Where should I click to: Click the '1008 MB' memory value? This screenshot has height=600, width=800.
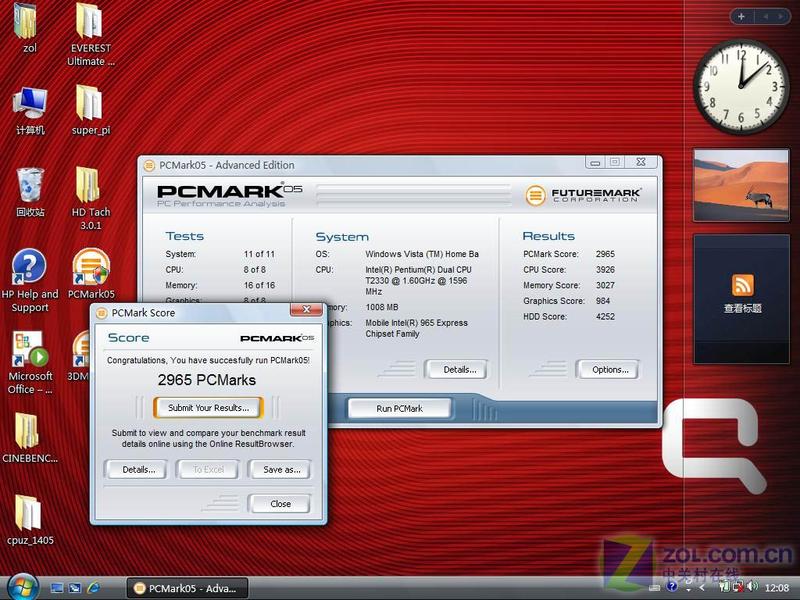click(382, 307)
